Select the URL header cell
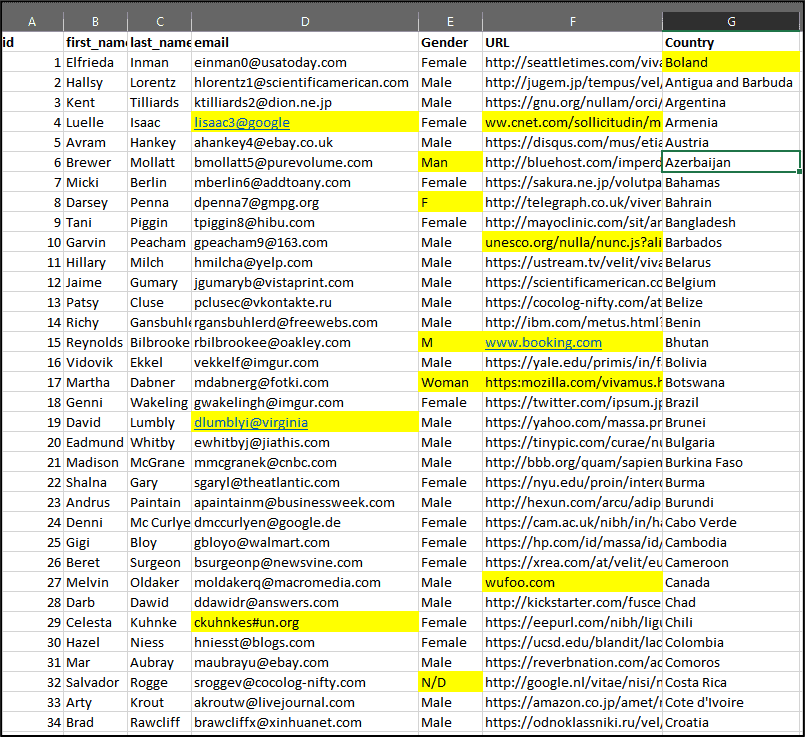The width and height of the screenshot is (805, 737). 572,43
